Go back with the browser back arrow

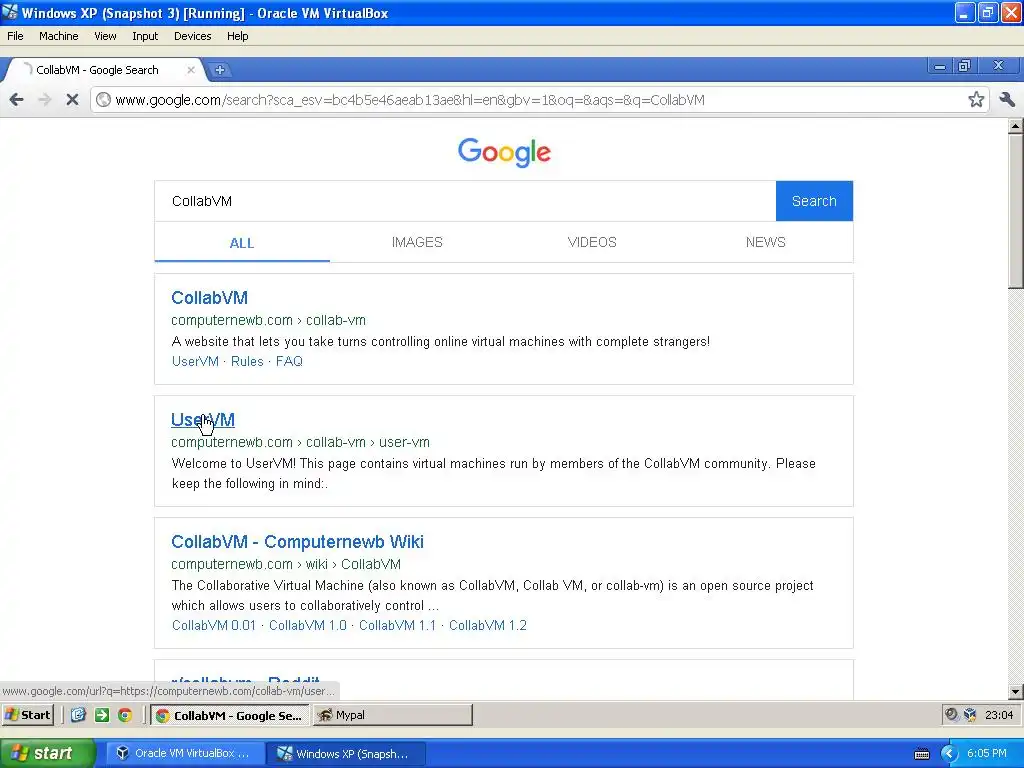tap(17, 99)
